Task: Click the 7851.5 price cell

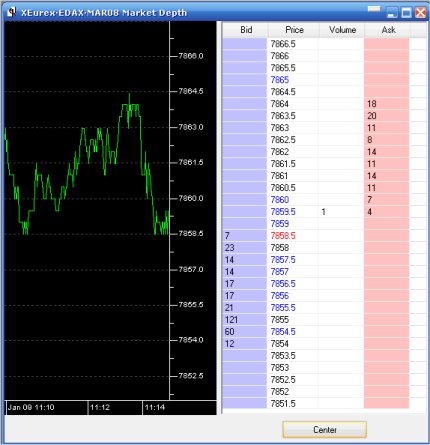Action: point(292,404)
